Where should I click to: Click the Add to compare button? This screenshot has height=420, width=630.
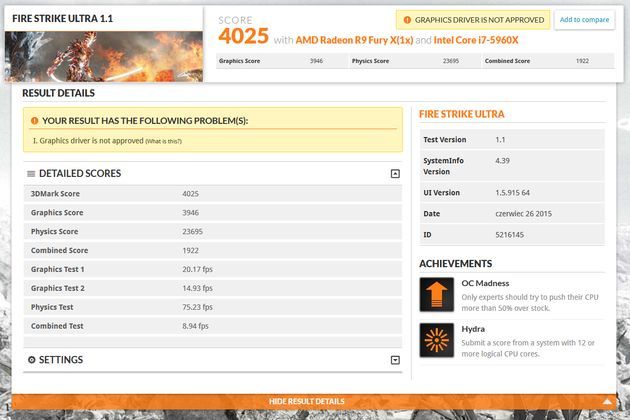(584, 20)
